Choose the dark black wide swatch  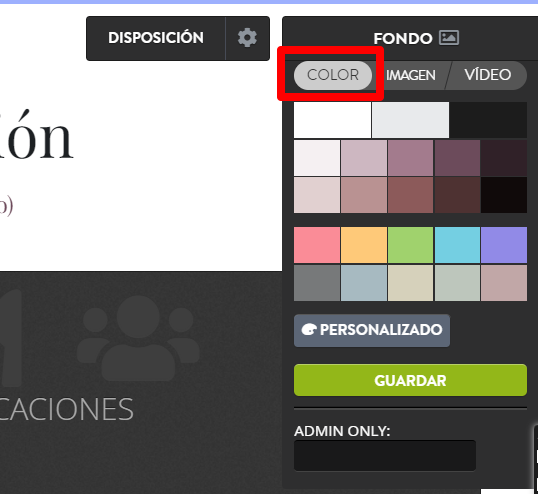[488, 120]
